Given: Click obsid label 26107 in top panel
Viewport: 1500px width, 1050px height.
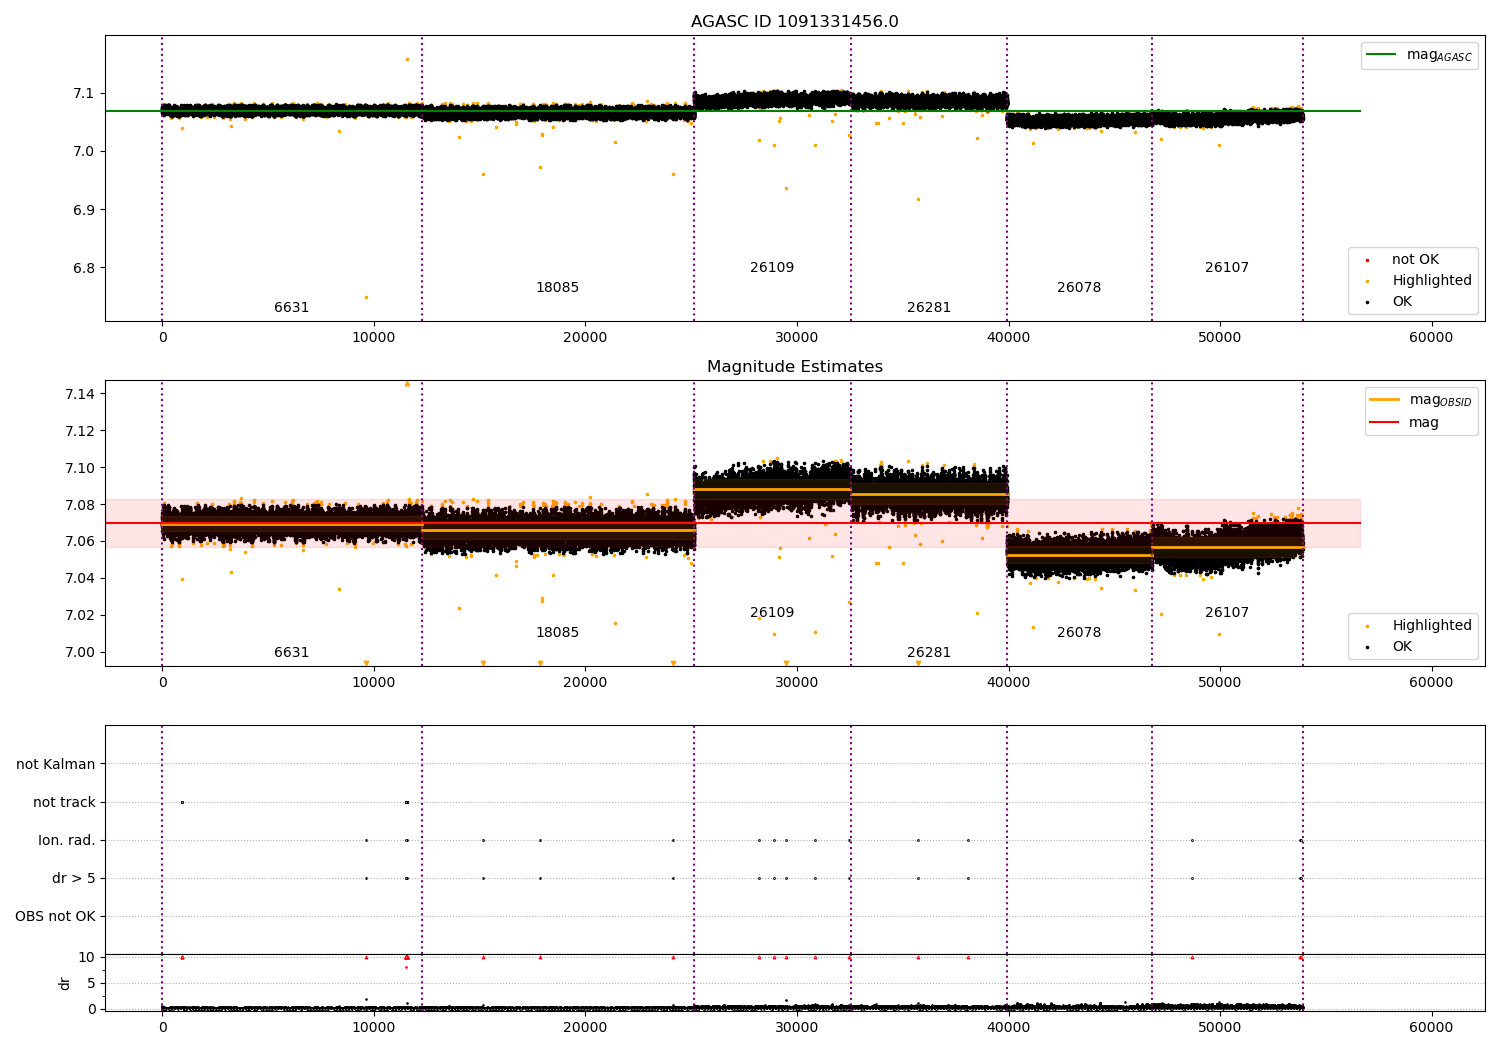Looking at the screenshot, I should pyautogui.click(x=1227, y=268).
